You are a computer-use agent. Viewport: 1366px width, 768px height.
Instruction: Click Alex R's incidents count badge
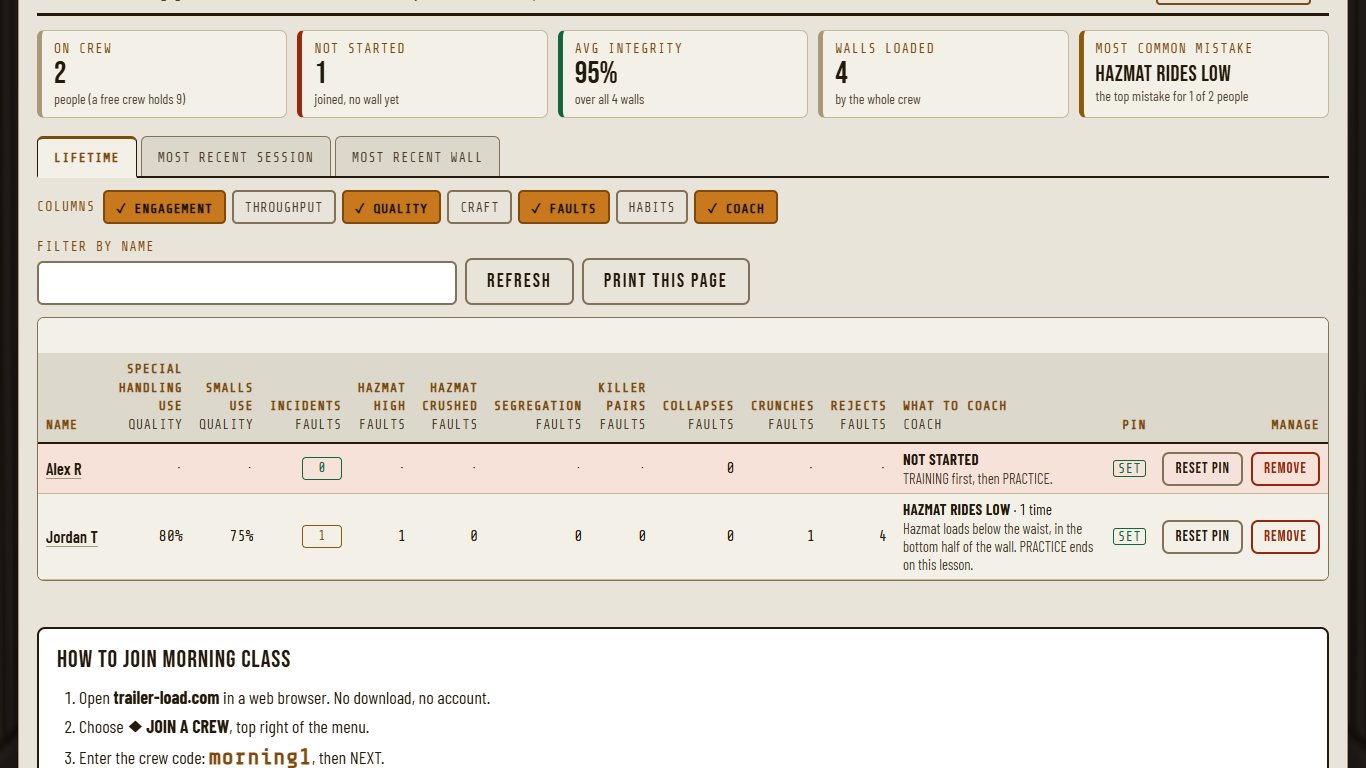pyautogui.click(x=322, y=468)
